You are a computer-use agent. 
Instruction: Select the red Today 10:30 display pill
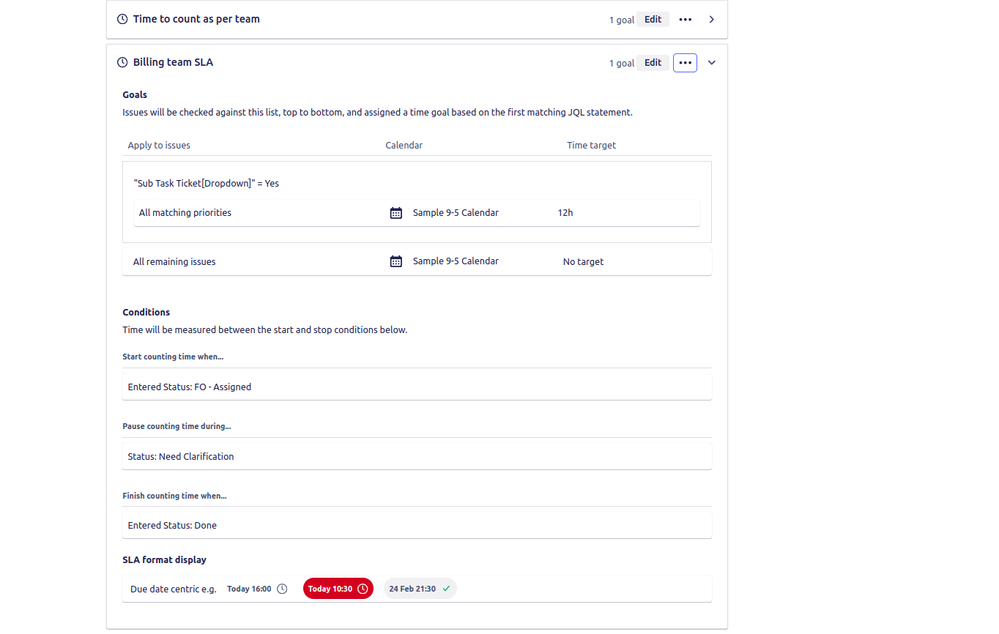point(338,588)
